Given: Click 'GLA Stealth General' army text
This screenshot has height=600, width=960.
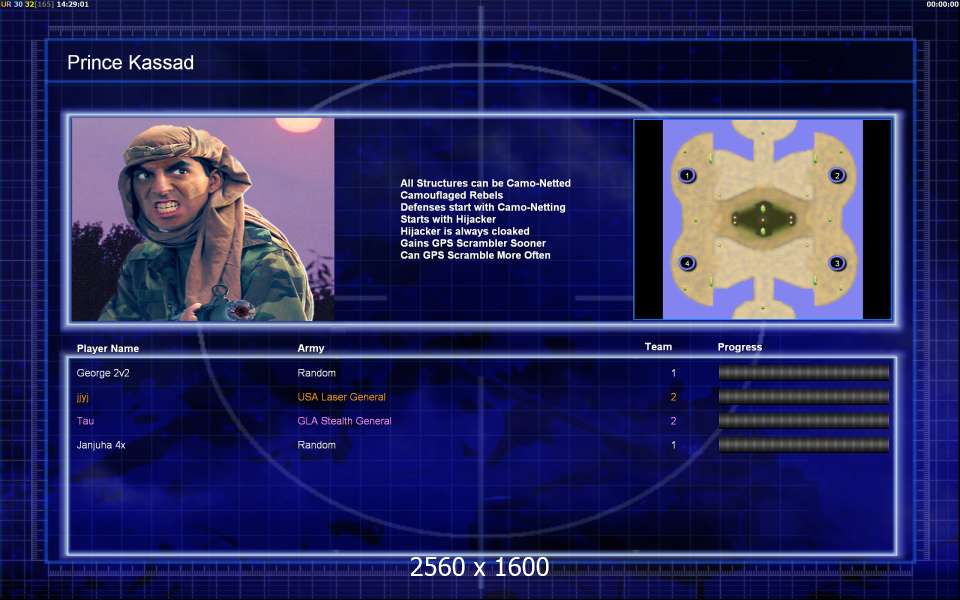Looking at the screenshot, I should (344, 421).
